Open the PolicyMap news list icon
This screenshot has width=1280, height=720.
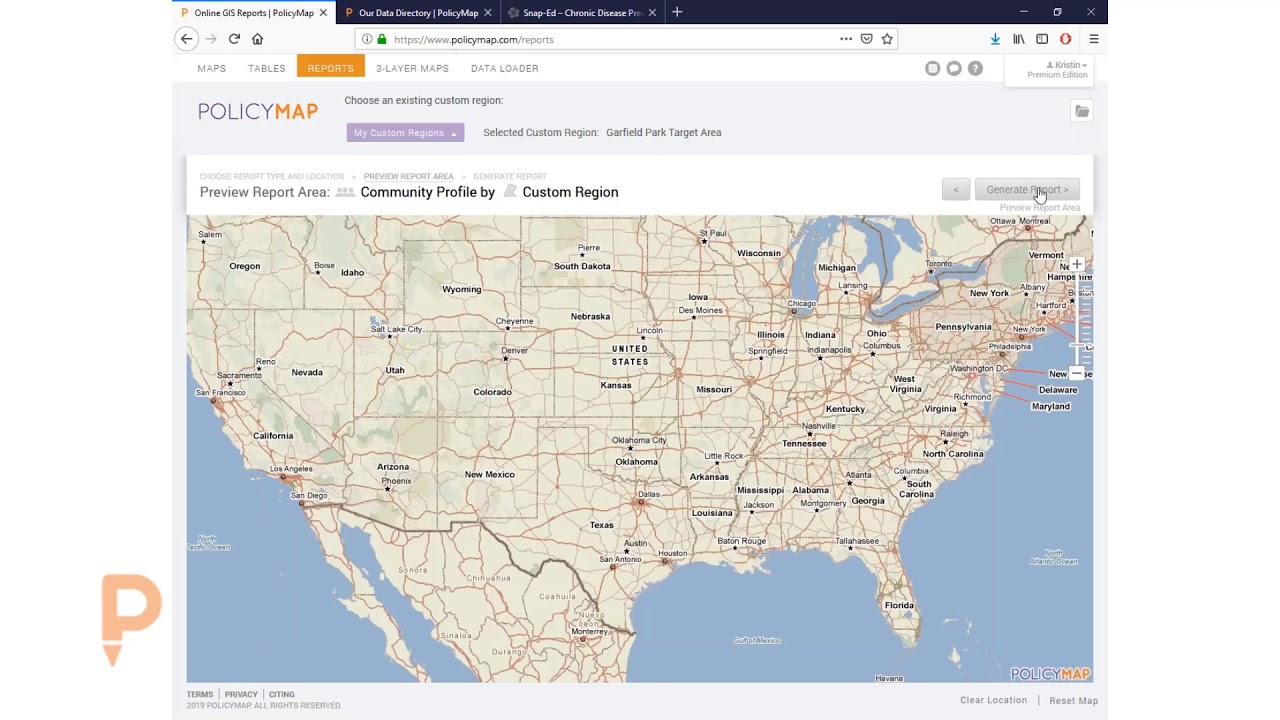[933, 68]
